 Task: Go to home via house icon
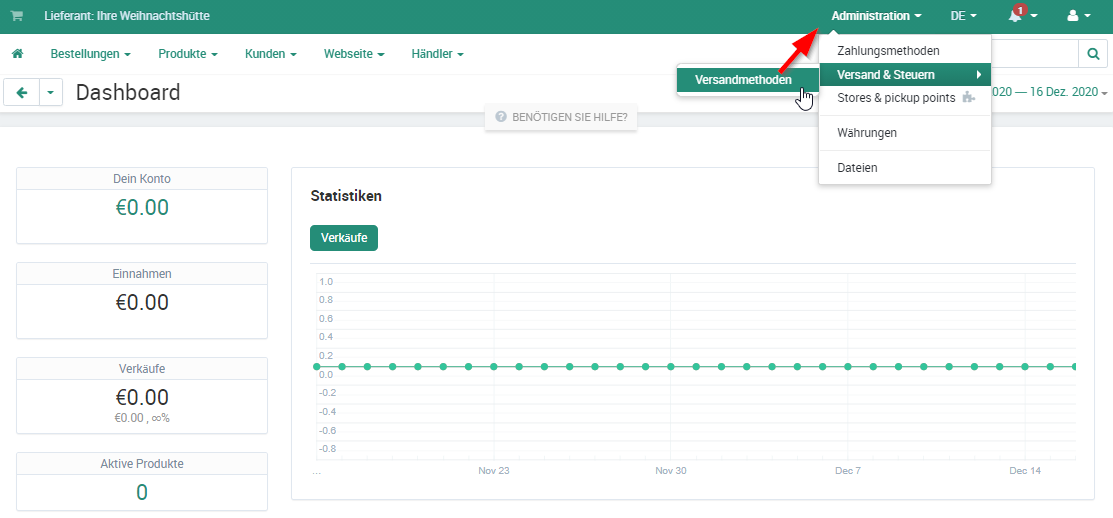pos(18,53)
